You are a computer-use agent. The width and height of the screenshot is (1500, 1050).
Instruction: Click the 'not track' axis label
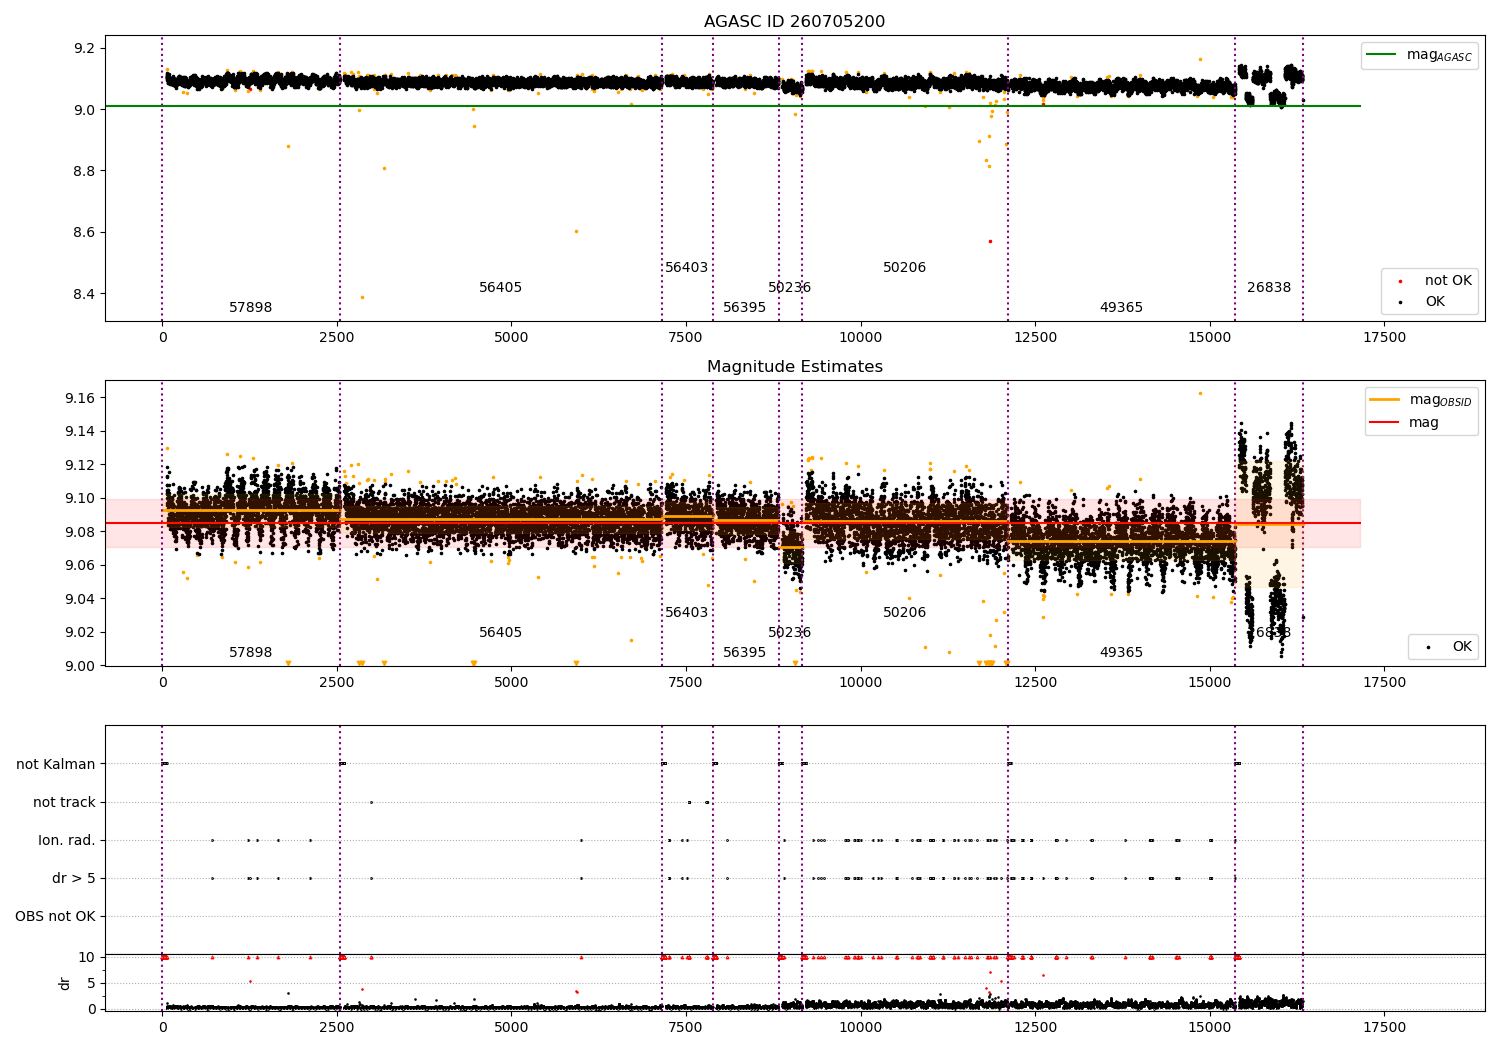(64, 803)
